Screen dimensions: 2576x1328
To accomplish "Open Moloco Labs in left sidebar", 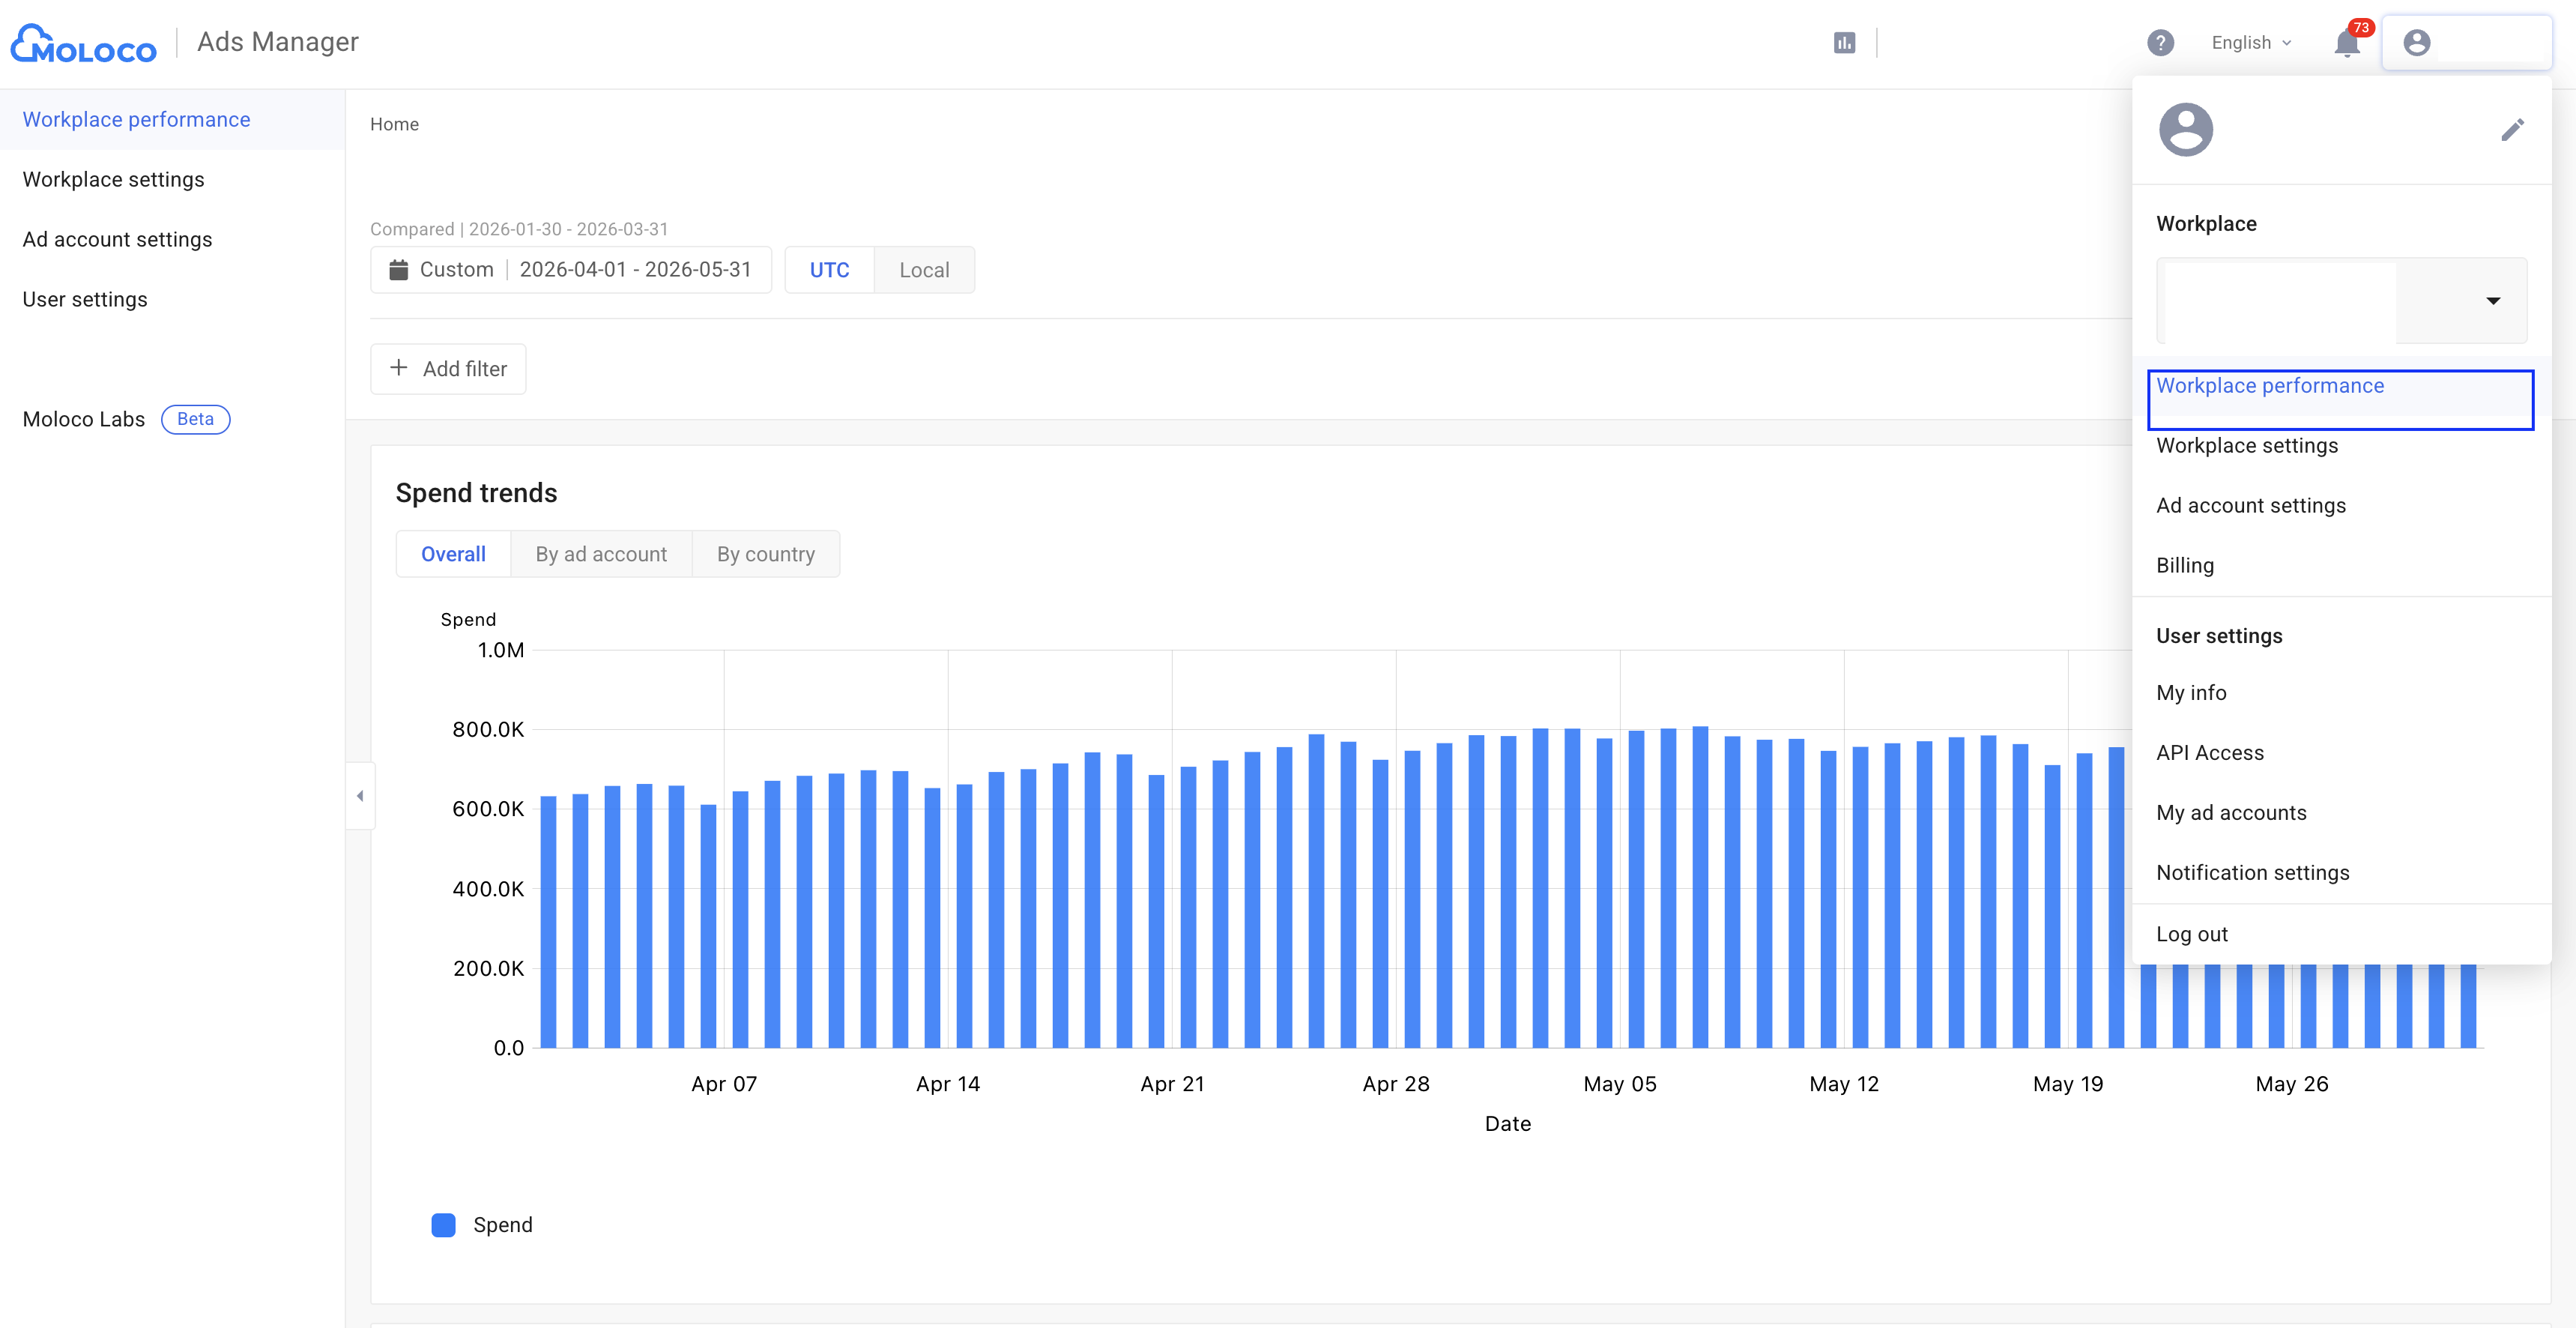I will tap(84, 419).
